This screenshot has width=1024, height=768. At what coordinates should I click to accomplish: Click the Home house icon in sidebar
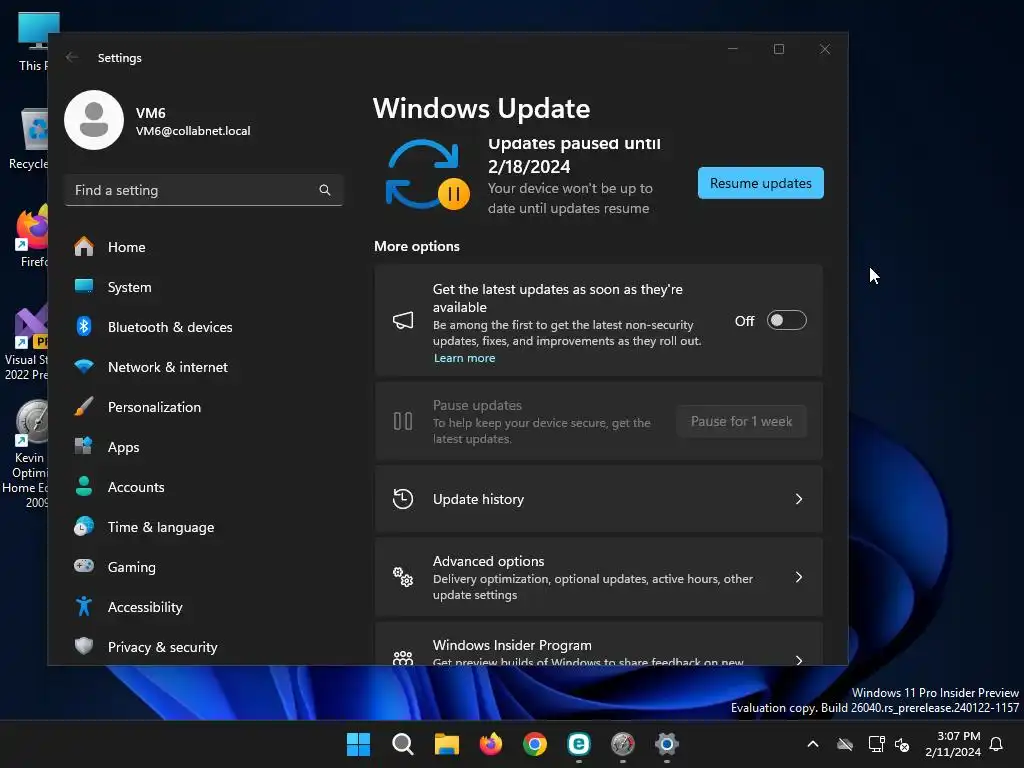(84, 247)
